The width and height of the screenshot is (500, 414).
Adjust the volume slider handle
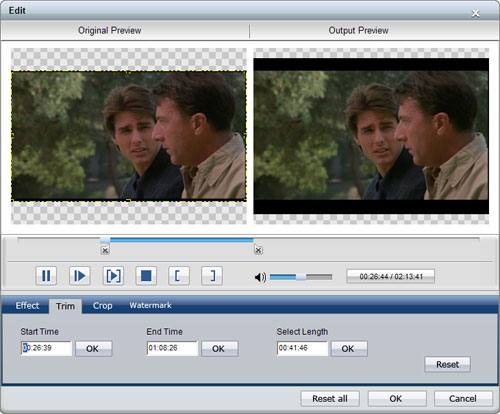coord(301,277)
